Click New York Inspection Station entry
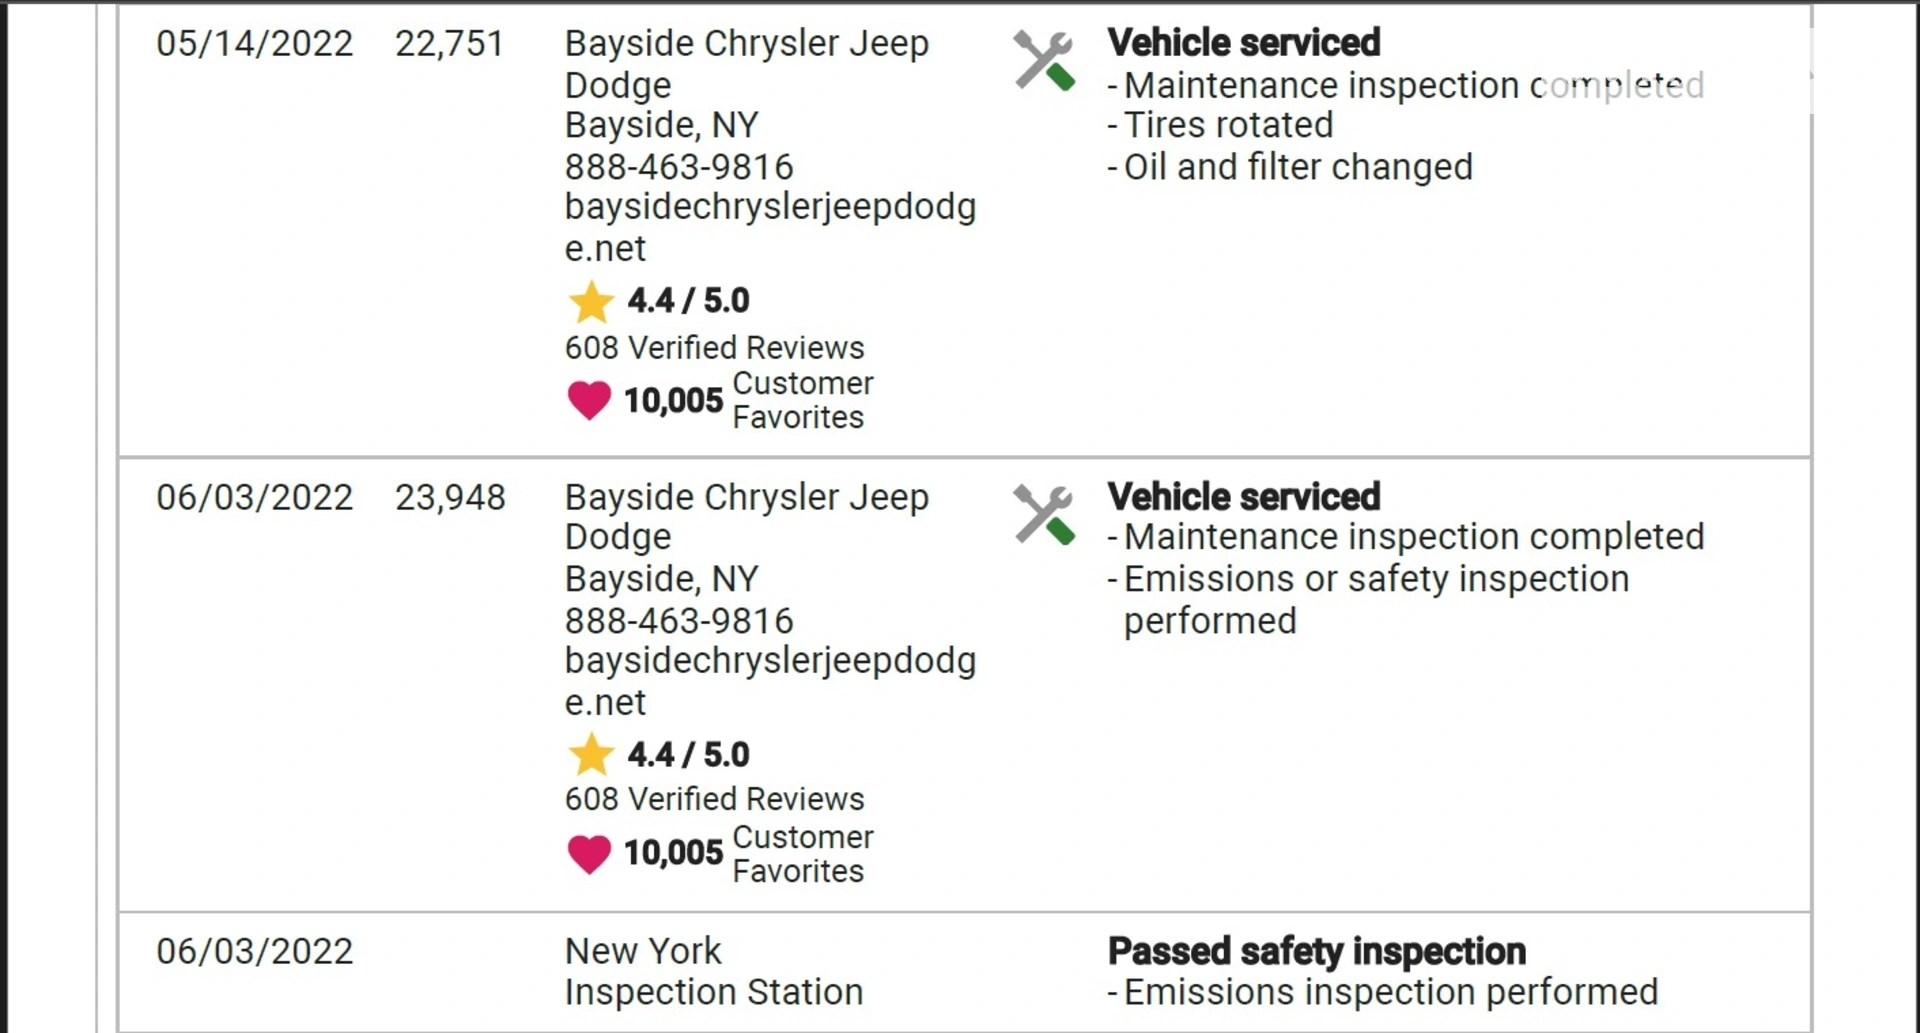 pyautogui.click(x=714, y=971)
